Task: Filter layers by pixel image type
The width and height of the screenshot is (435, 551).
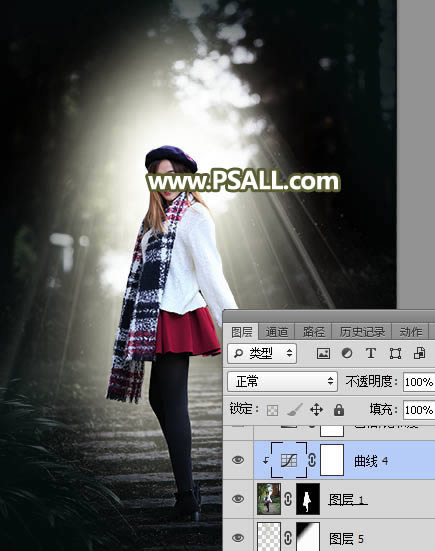Action: tap(323, 353)
